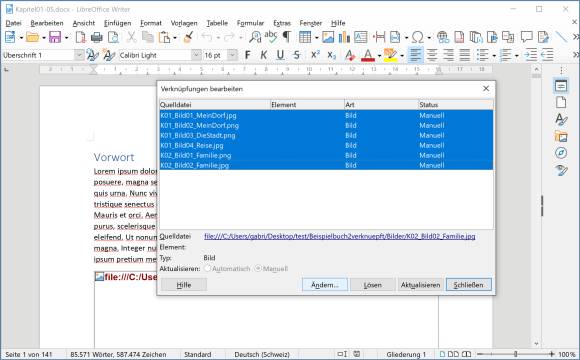Select the Clone formatting brush
Viewport: 580px width, 360px height.
(x=189, y=37)
